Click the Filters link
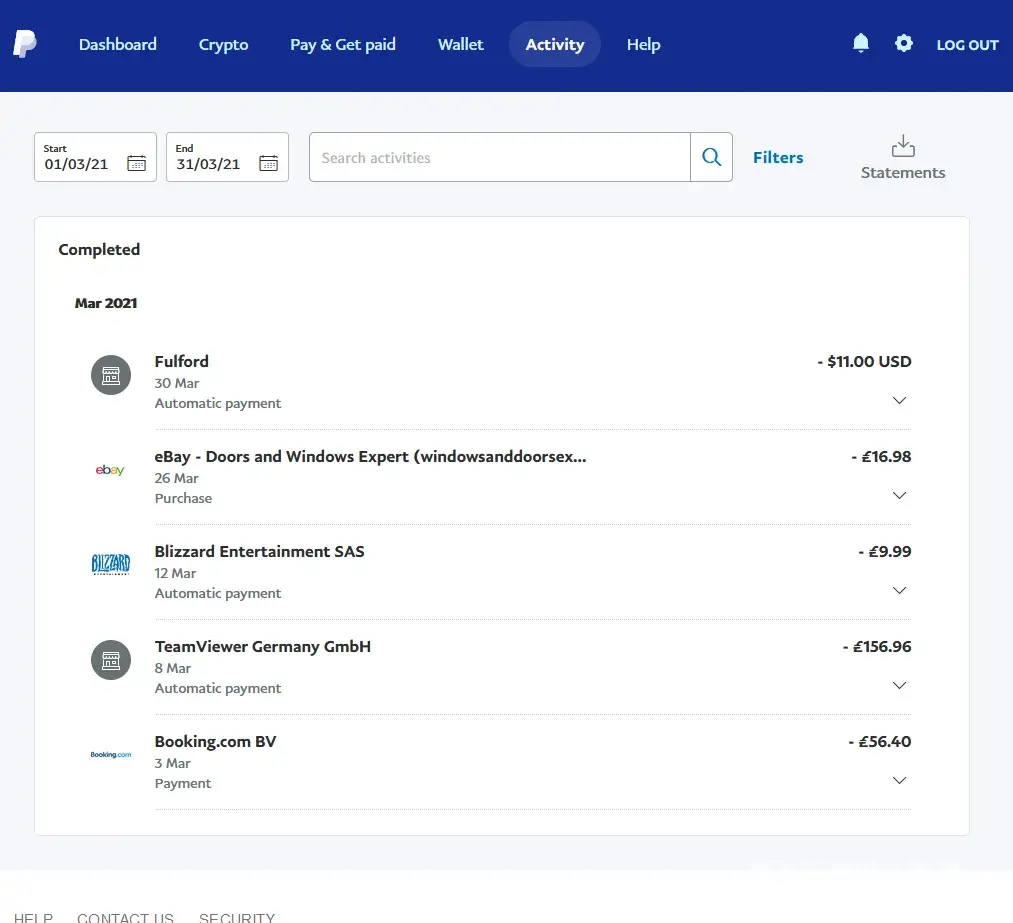 pos(778,157)
